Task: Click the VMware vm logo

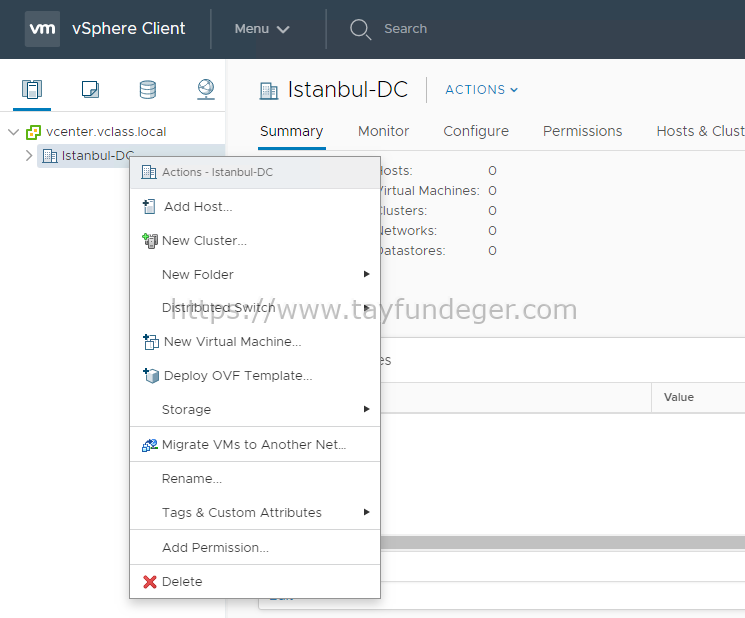Action: 42,29
